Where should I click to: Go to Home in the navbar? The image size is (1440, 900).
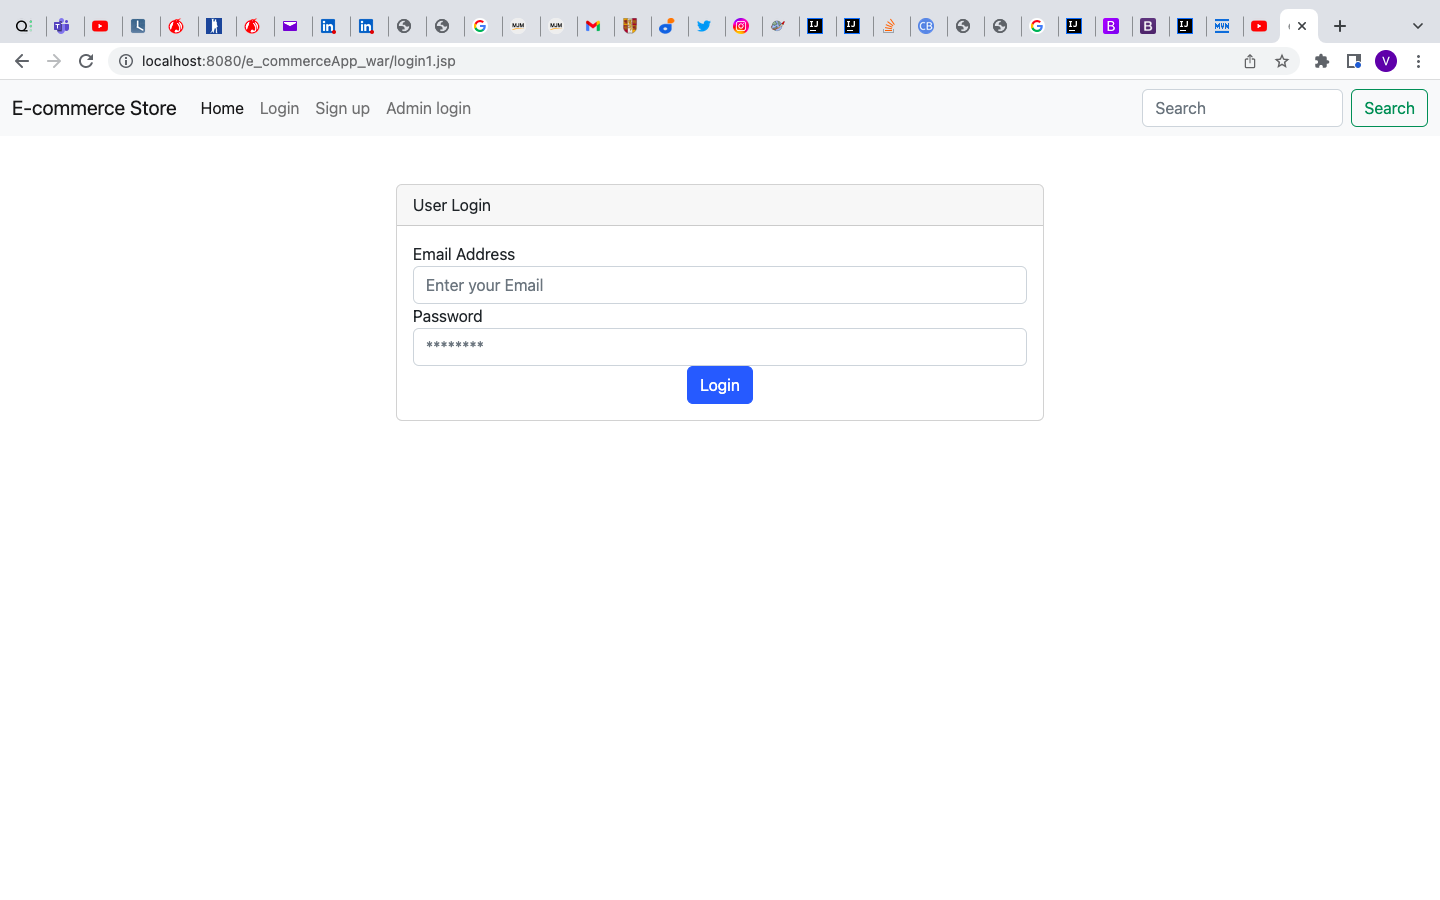coord(222,108)
